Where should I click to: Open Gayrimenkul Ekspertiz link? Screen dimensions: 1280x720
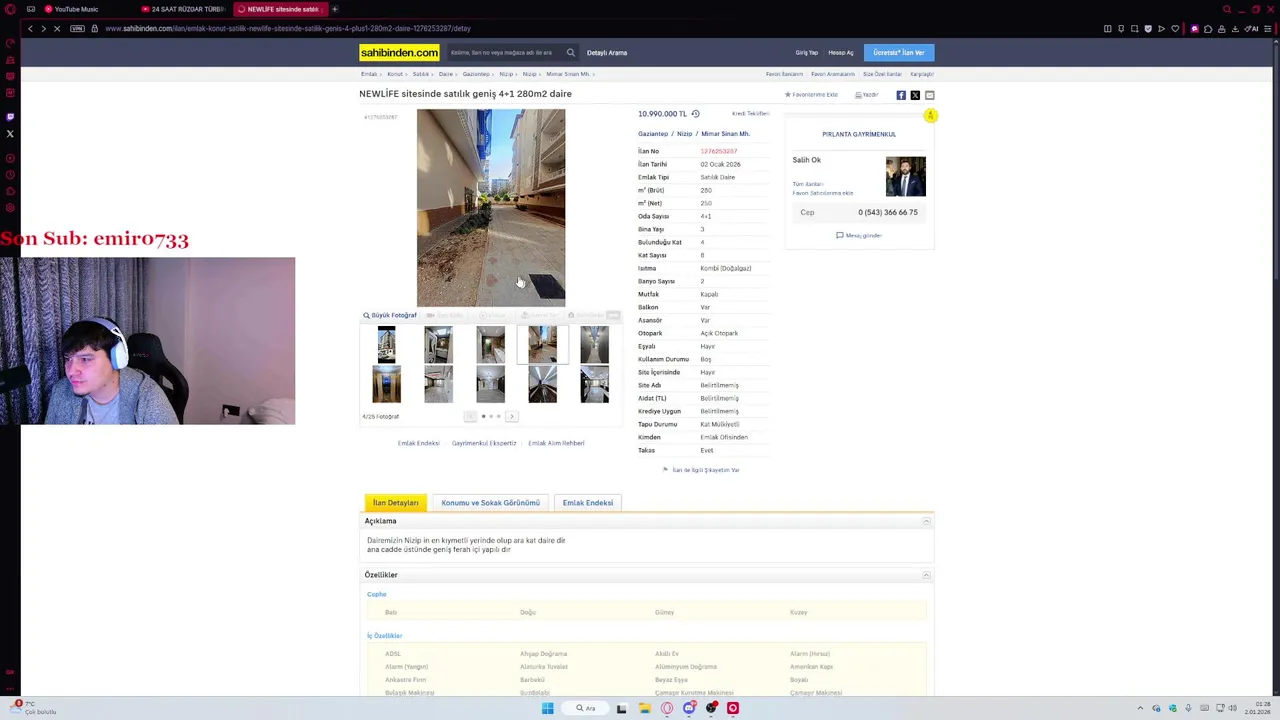tap(484, 443)
